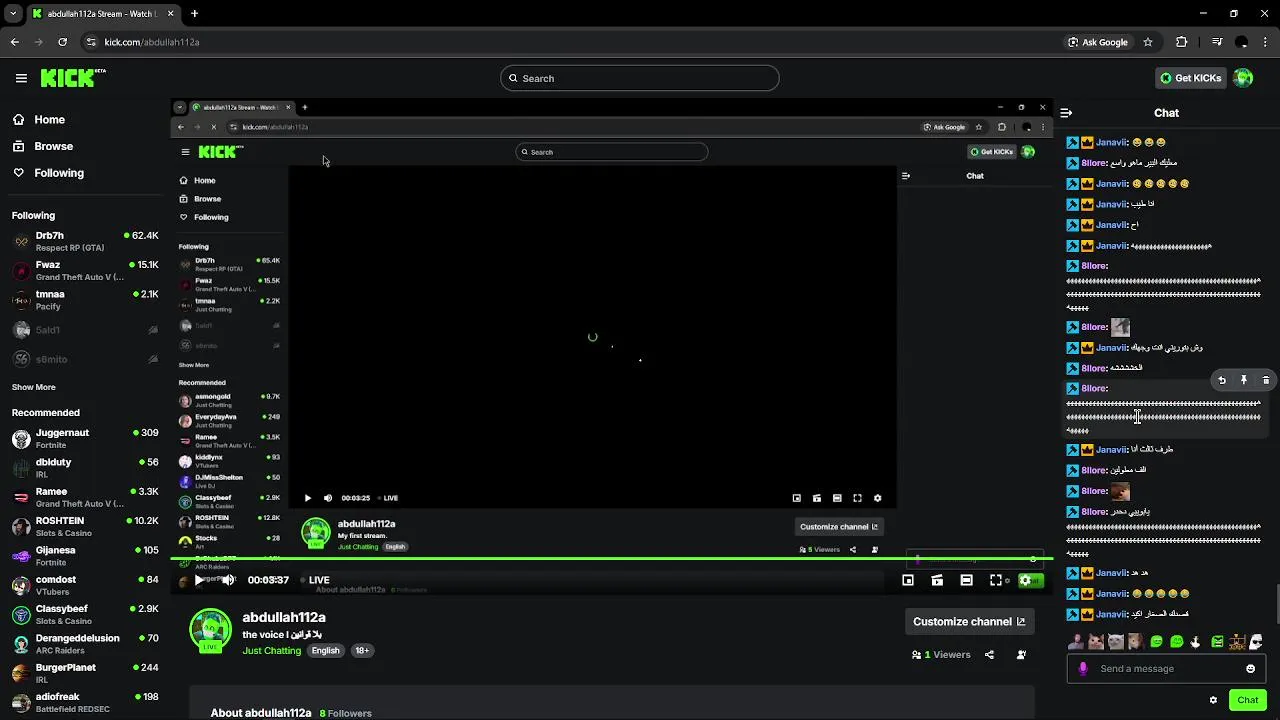This screenshot has width=1280, height=720.
Task: Click the Send a message field
Action: click(1166, 669)
